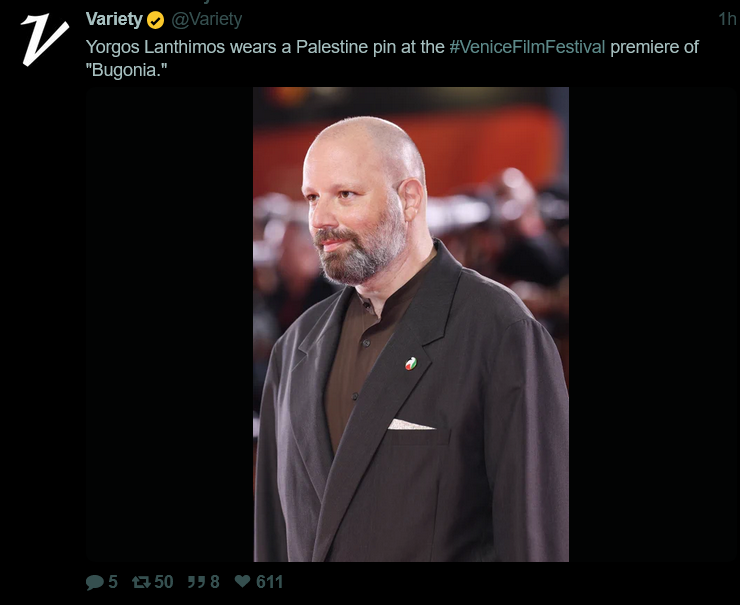View the 8 quotes count
740x605 pixels.
(215, 582)
